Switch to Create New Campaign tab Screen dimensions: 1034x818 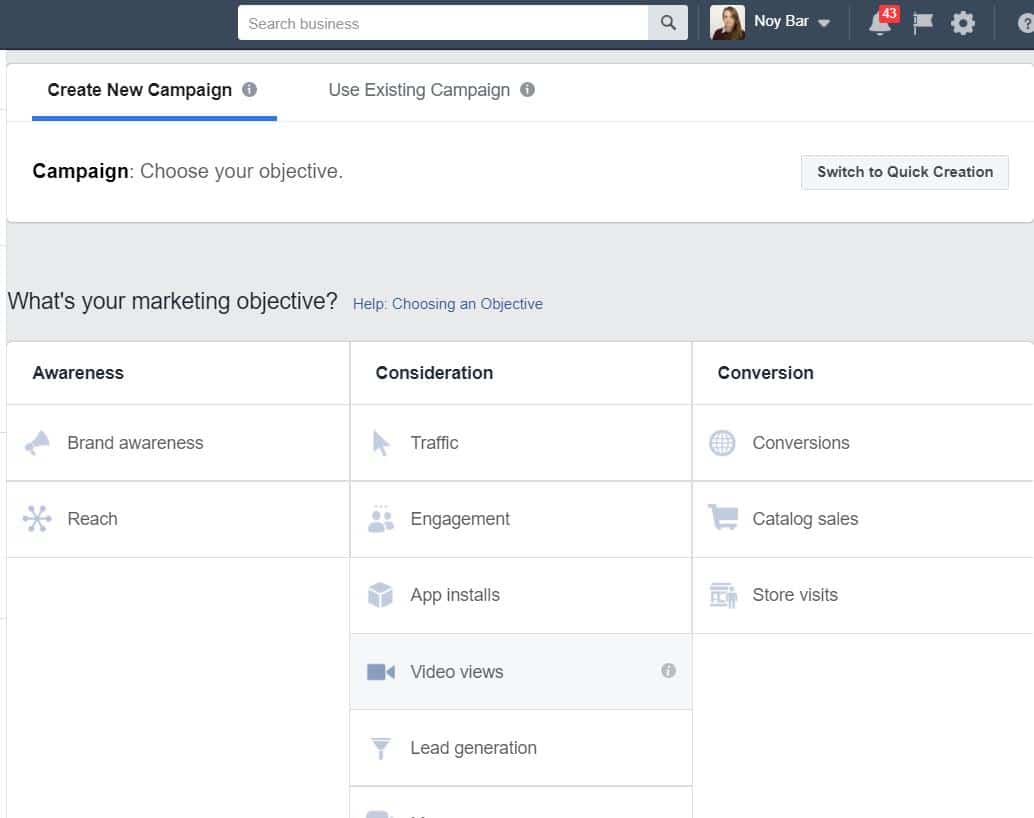140,90
